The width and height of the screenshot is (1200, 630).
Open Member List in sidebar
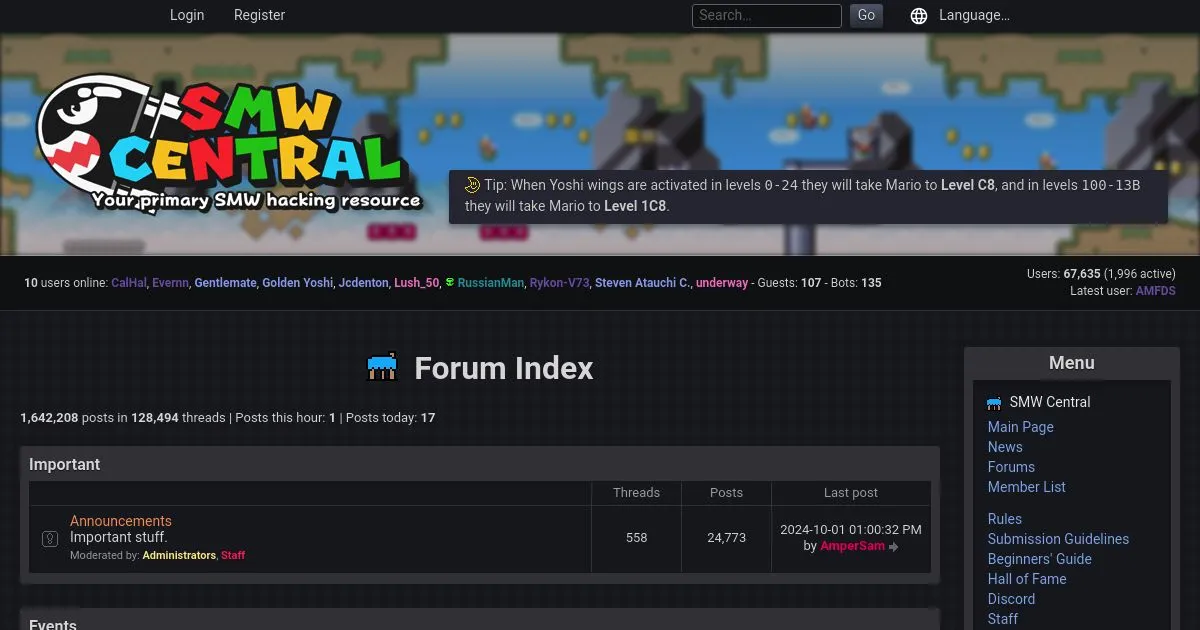click(x=1027, y=487)
